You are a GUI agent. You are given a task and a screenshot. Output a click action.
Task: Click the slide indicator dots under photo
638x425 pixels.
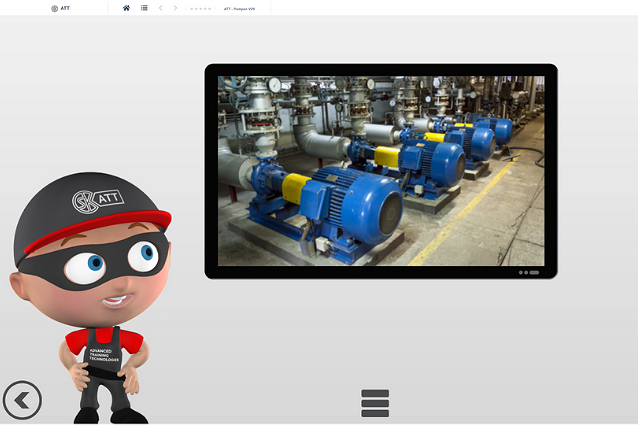point(529,272)
